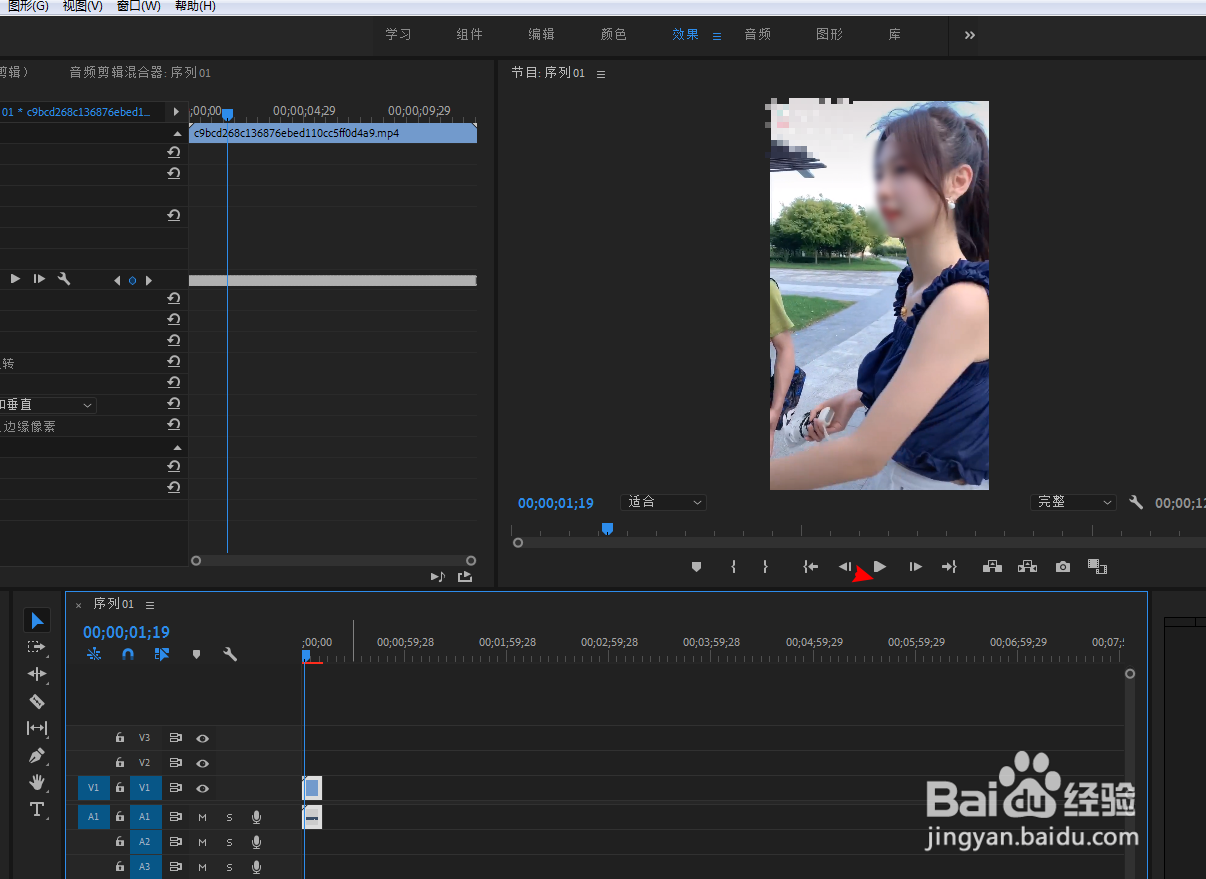
Task: Open the 视图(V) menu
Action: coord(82,6)
